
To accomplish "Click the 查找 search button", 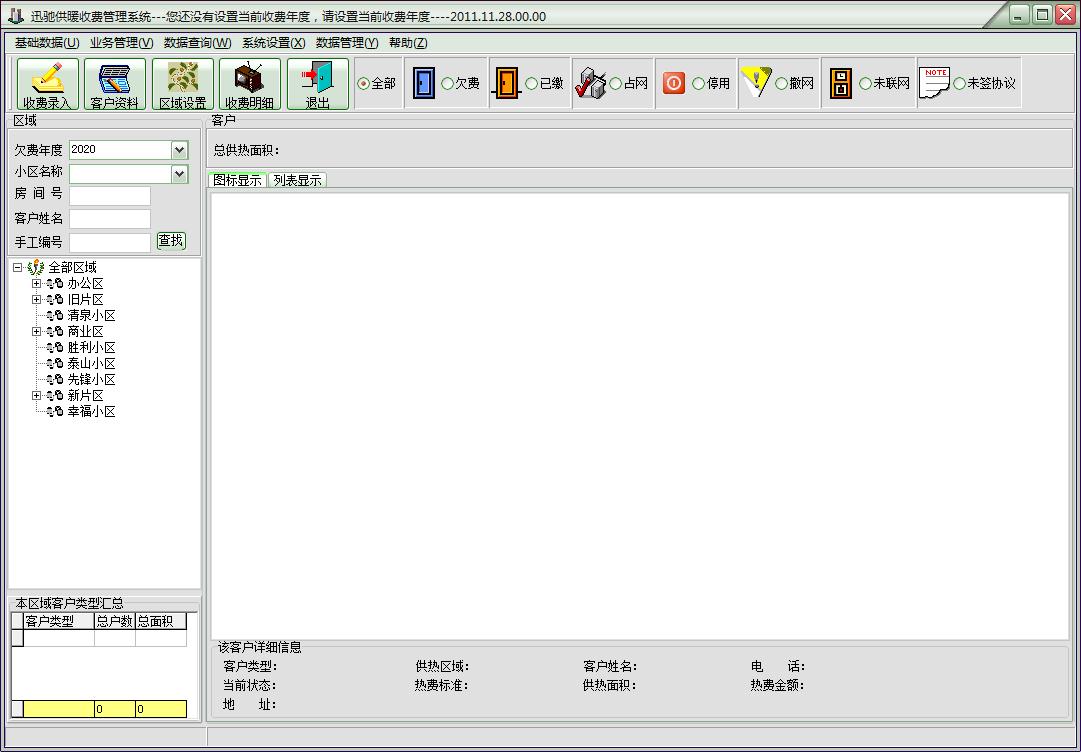I will pos(171,241).
